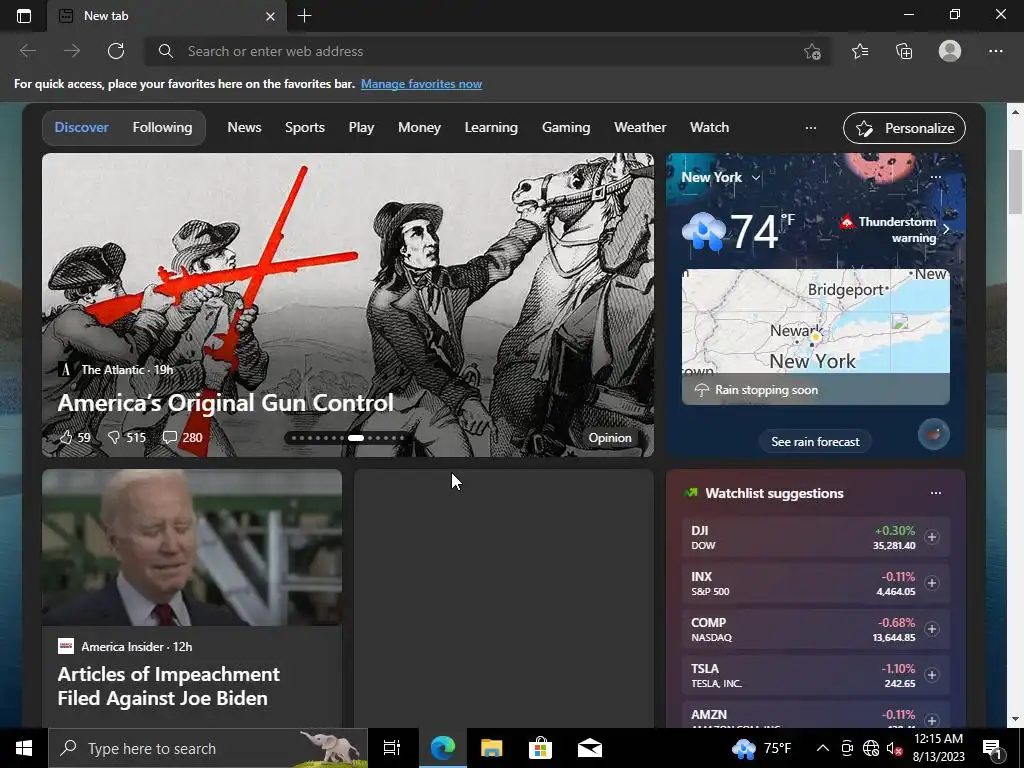This screenshot has width=1024, height=768.
Task: Open comments on gun control article
Action: coord(182,438)
